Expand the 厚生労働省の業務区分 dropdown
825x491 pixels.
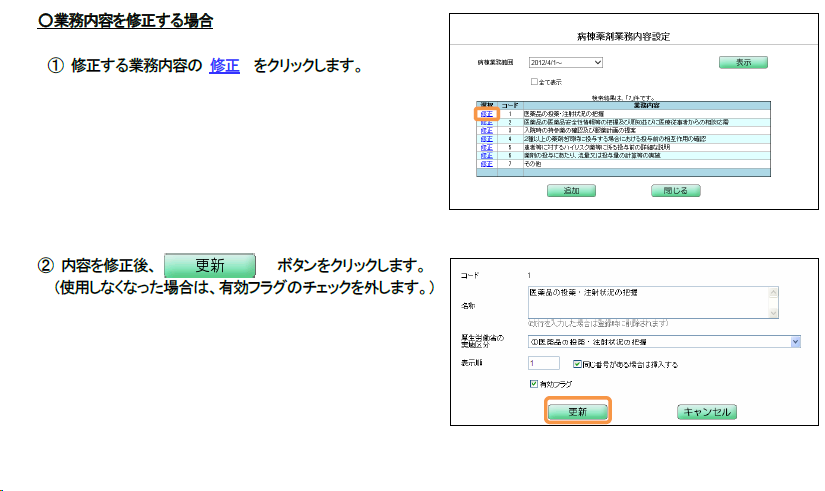tap(796, 341)
